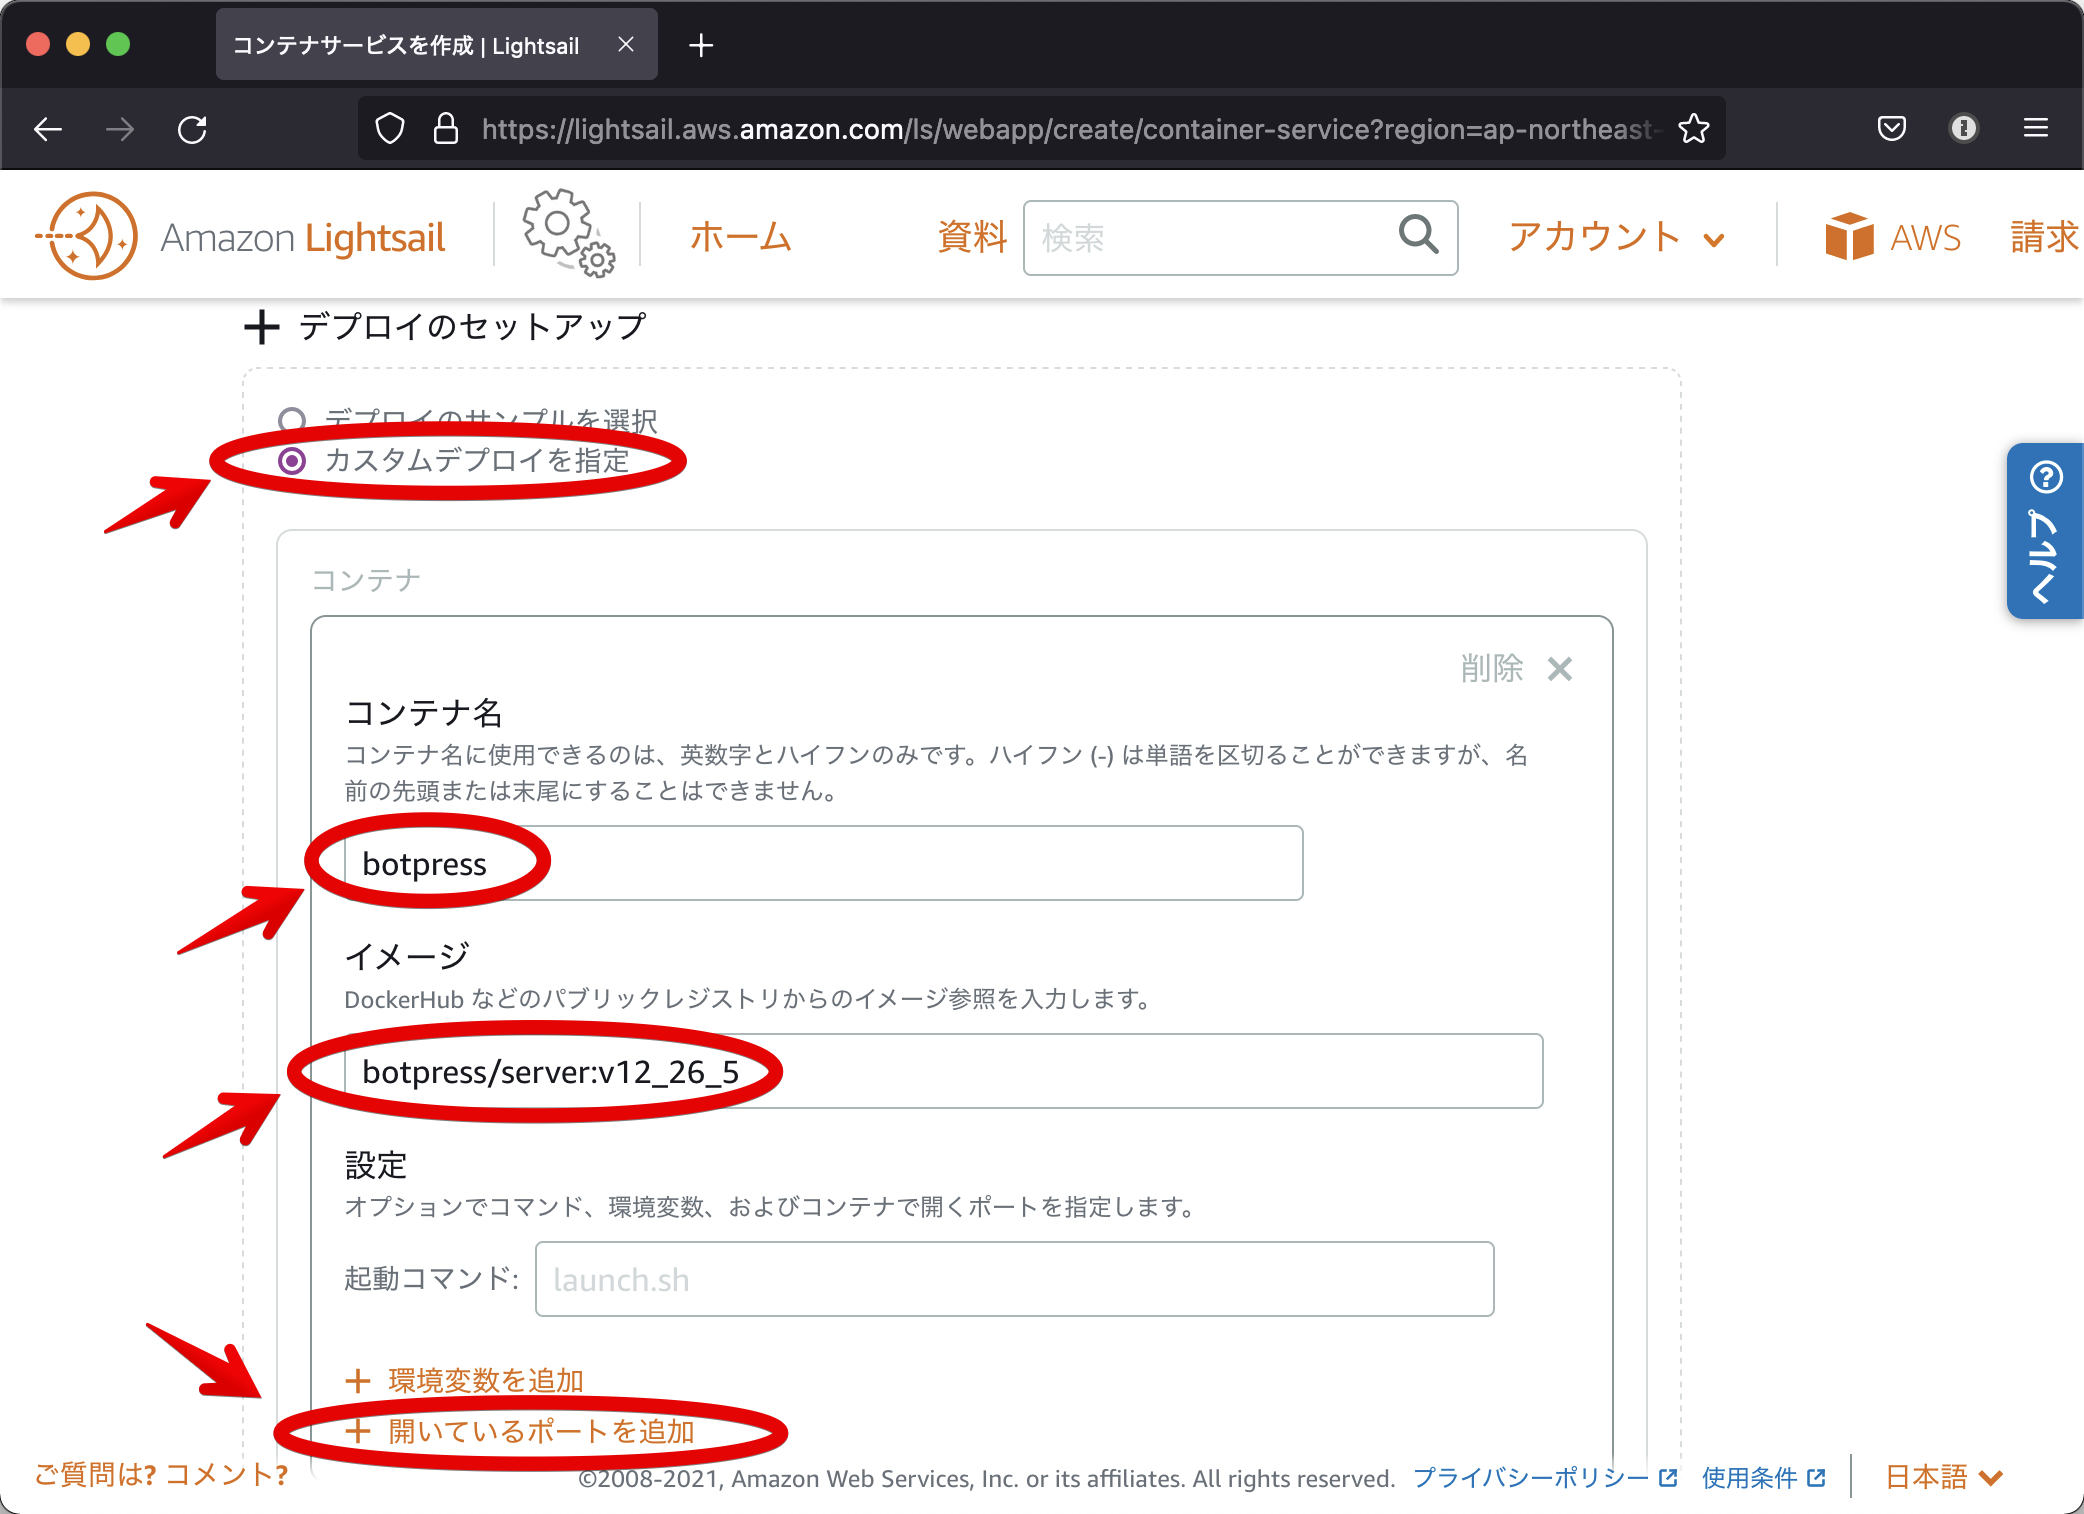
Task: Open プライバシーポリシー link
Action: pyautogui.click(x=1545, y=1478)
